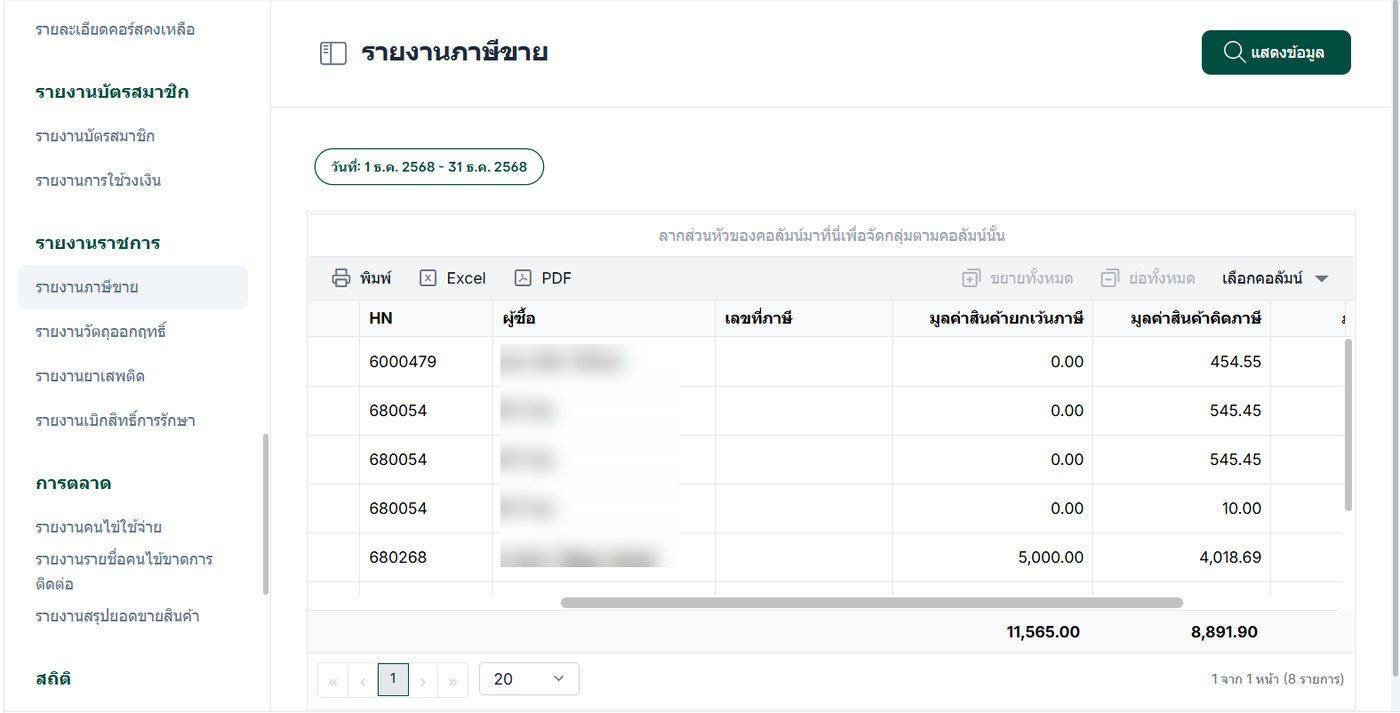
Task: Sort by the HN column header
Action: (381, 319)
